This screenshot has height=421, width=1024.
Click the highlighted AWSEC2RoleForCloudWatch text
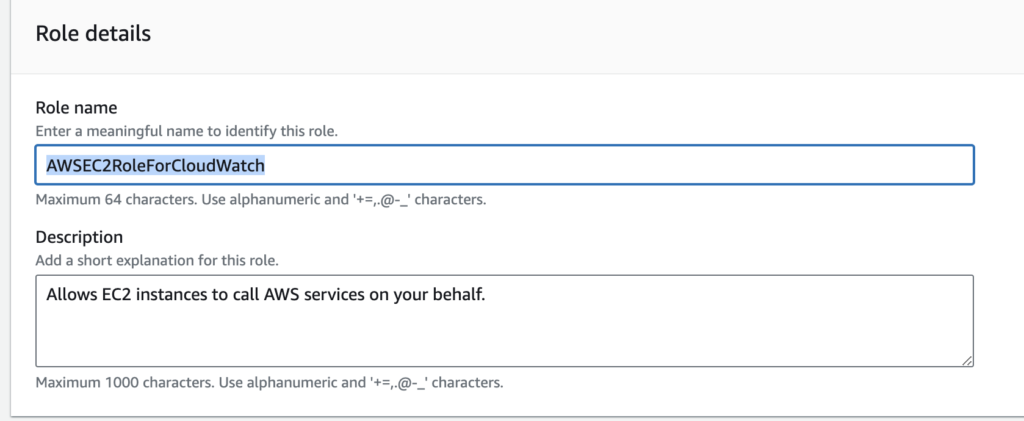(155, 165)
